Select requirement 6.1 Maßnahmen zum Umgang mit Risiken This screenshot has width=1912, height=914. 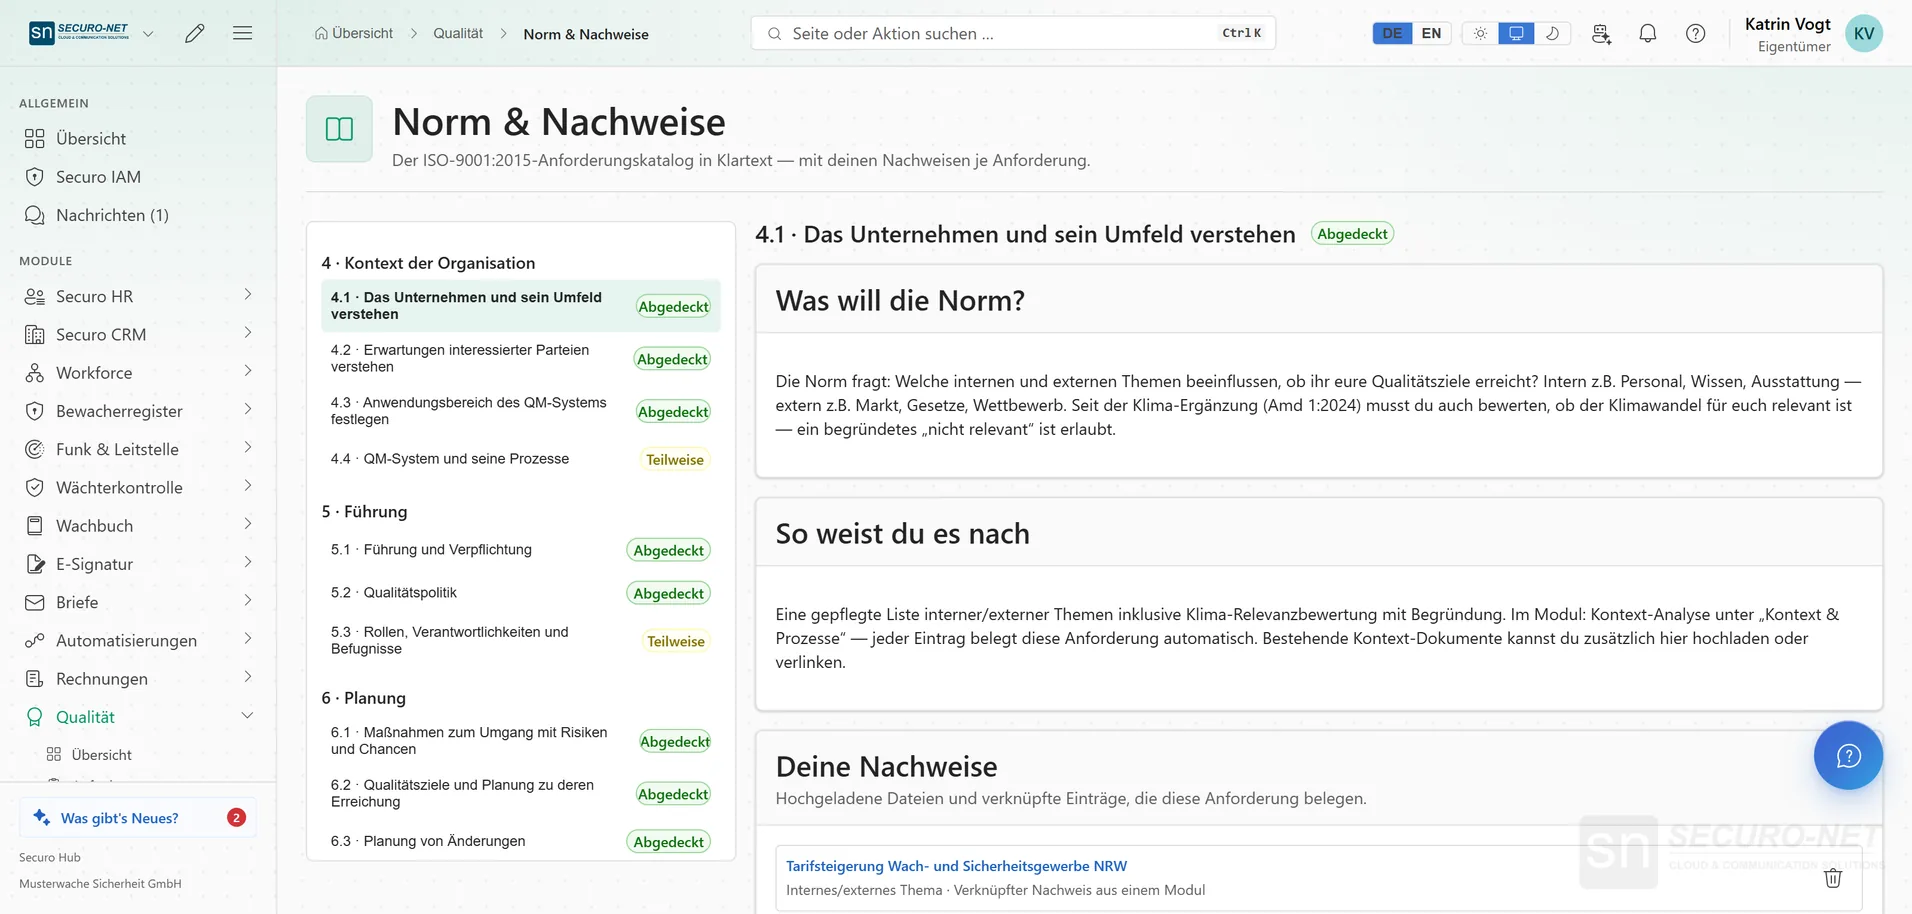[x=520, y=741]
